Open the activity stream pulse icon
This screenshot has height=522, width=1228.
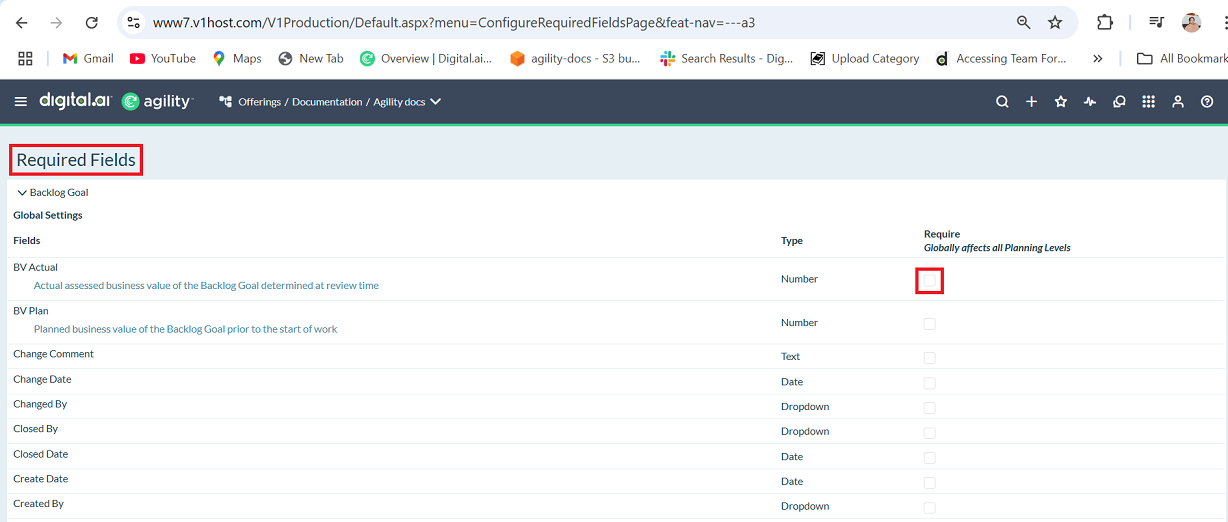coord(1090,101)
